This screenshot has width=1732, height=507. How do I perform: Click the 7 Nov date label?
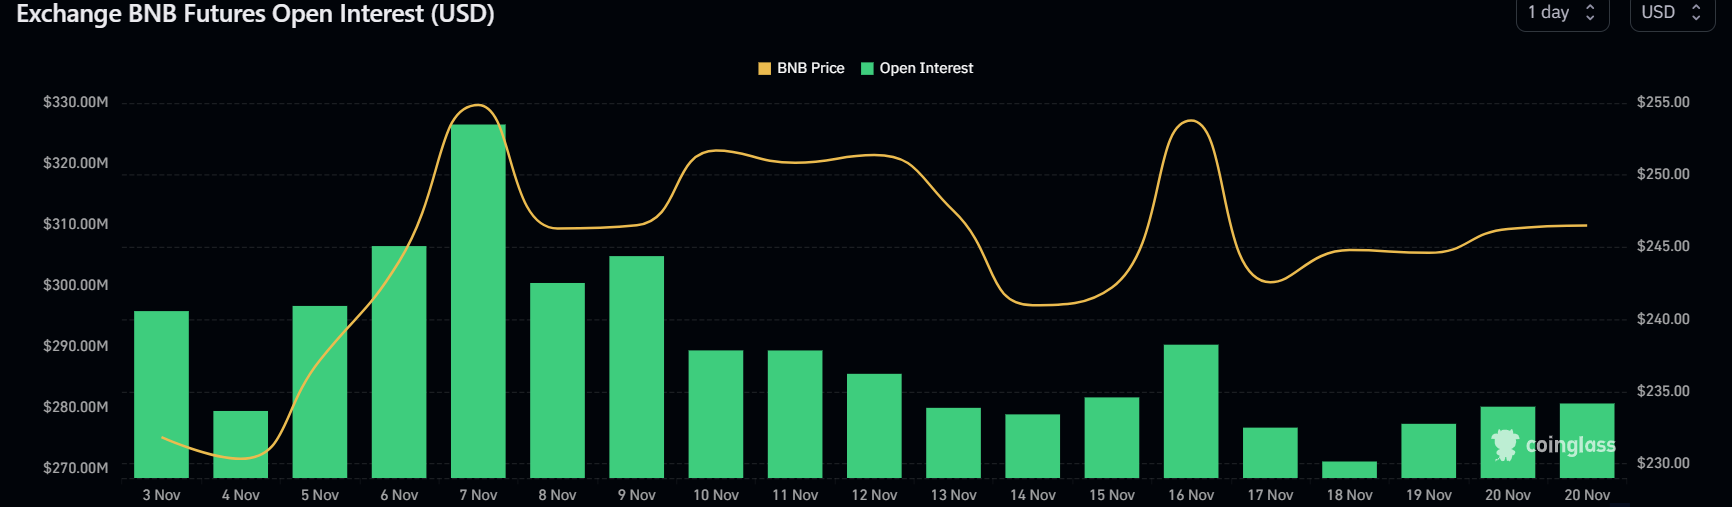tap(478, 495)
